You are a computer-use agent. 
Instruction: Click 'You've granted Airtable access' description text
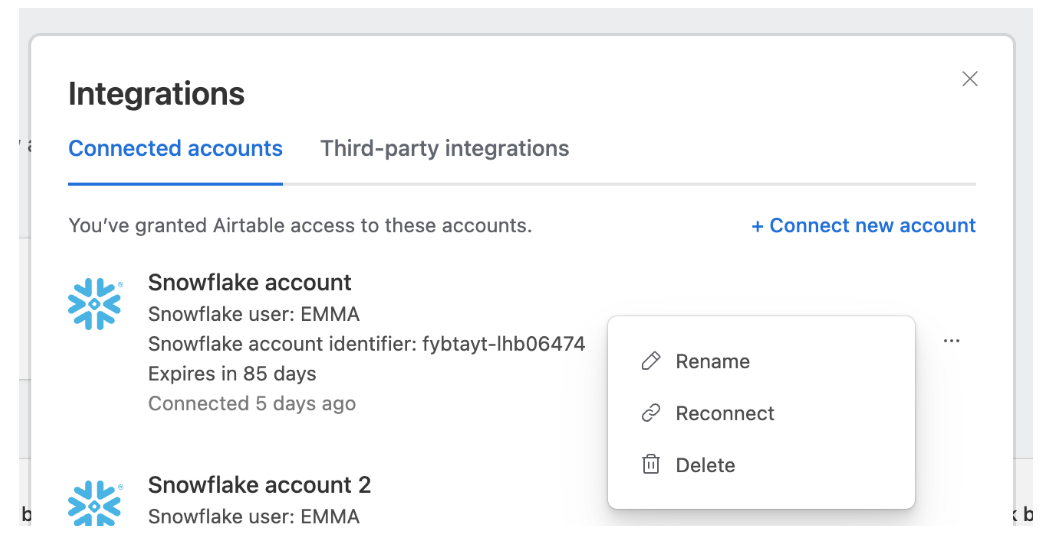(300, 226)
